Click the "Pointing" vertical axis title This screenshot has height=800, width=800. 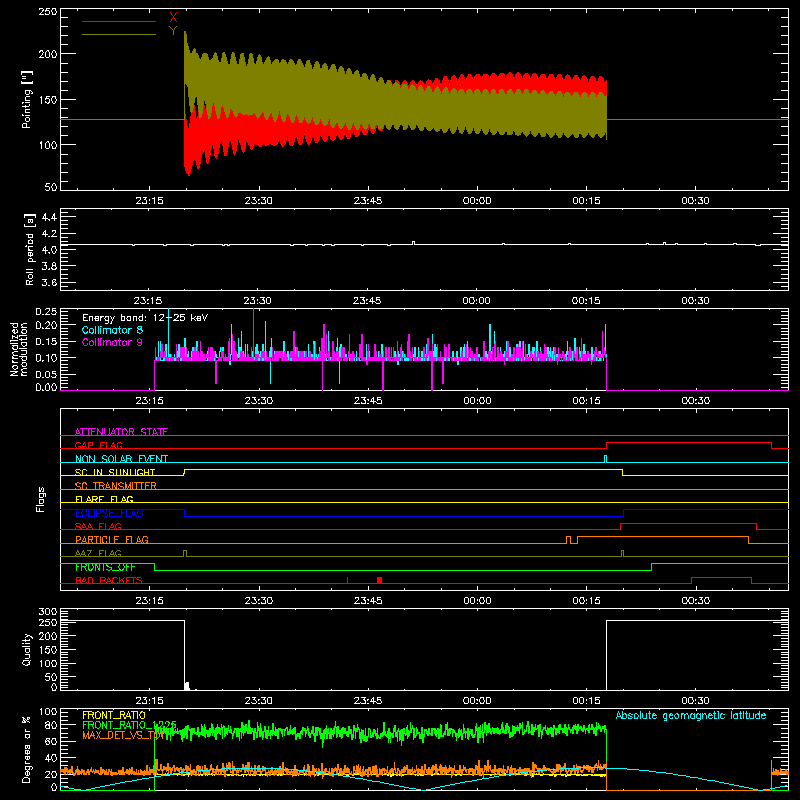coord(27,100)
